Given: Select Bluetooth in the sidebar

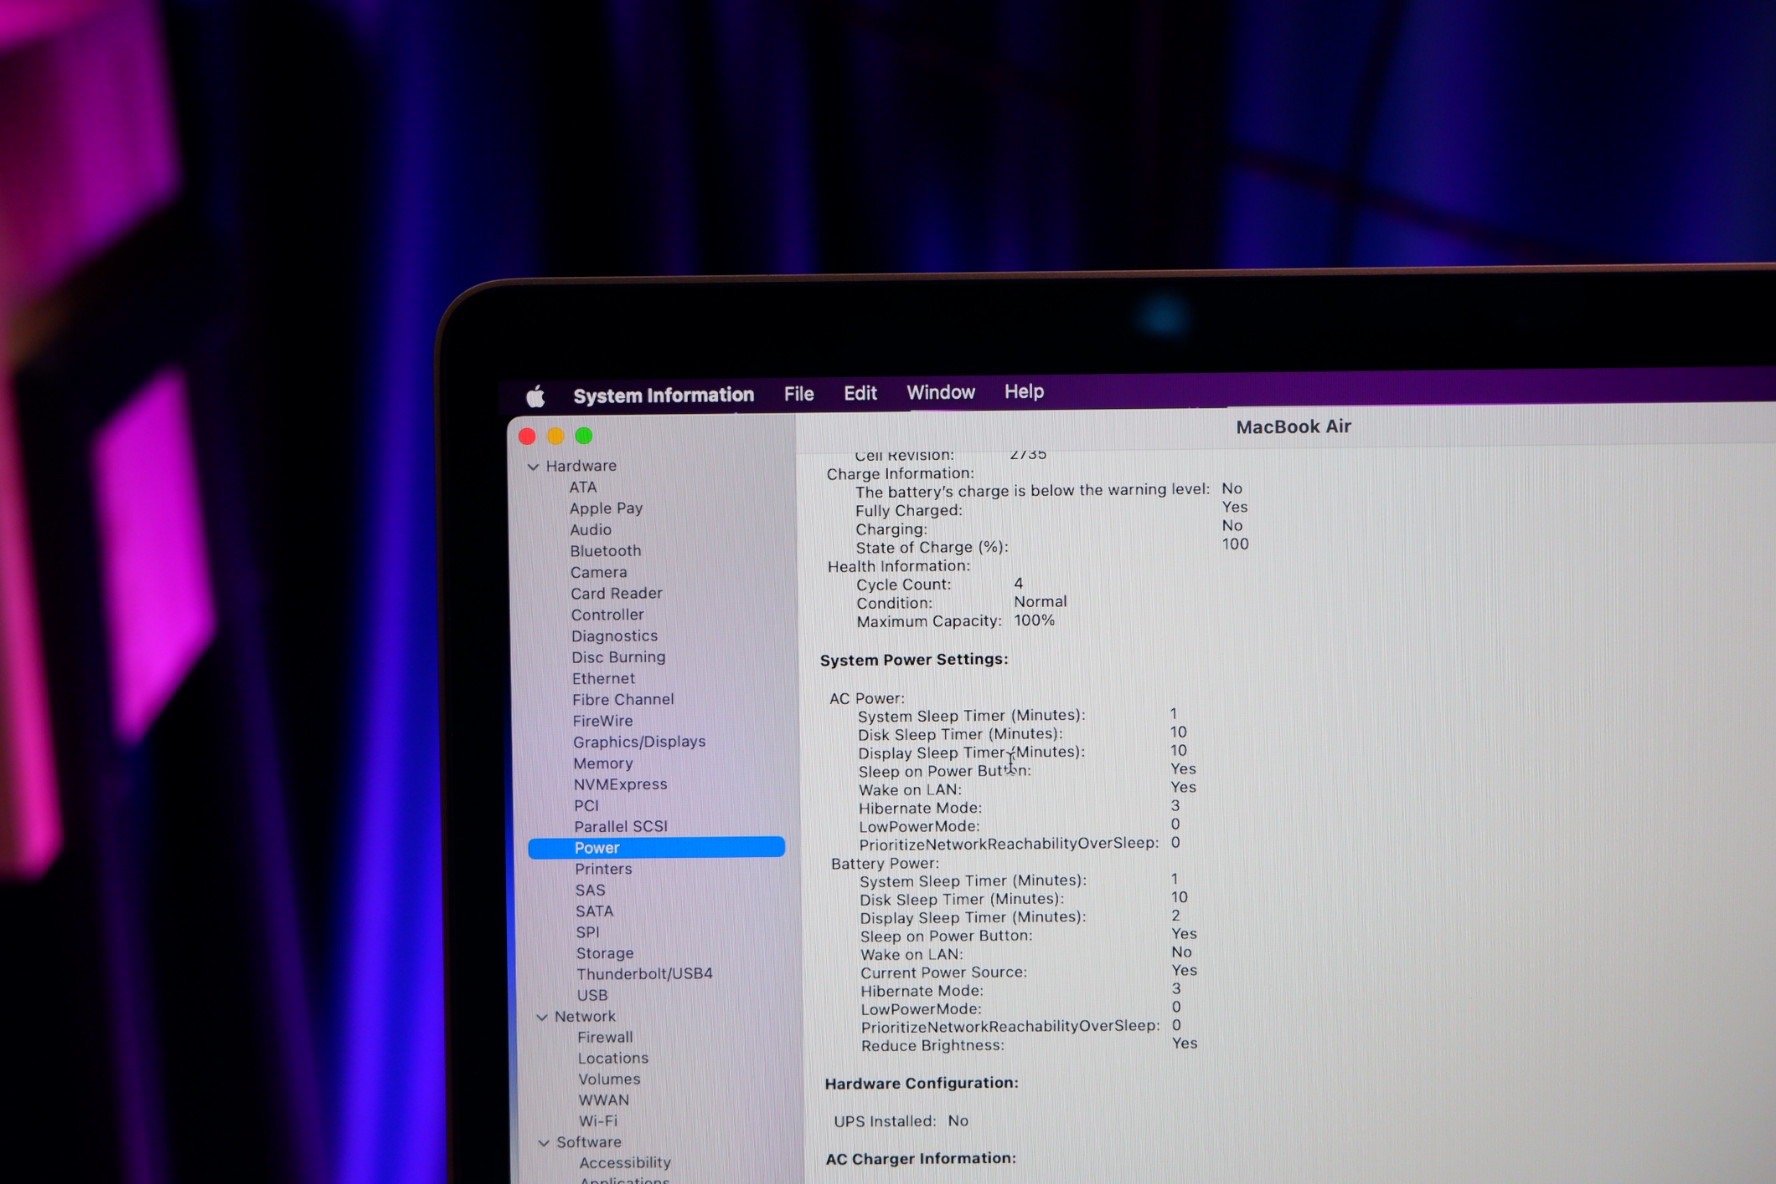Looking at the screenshot, I should click(x=605, y=551).
